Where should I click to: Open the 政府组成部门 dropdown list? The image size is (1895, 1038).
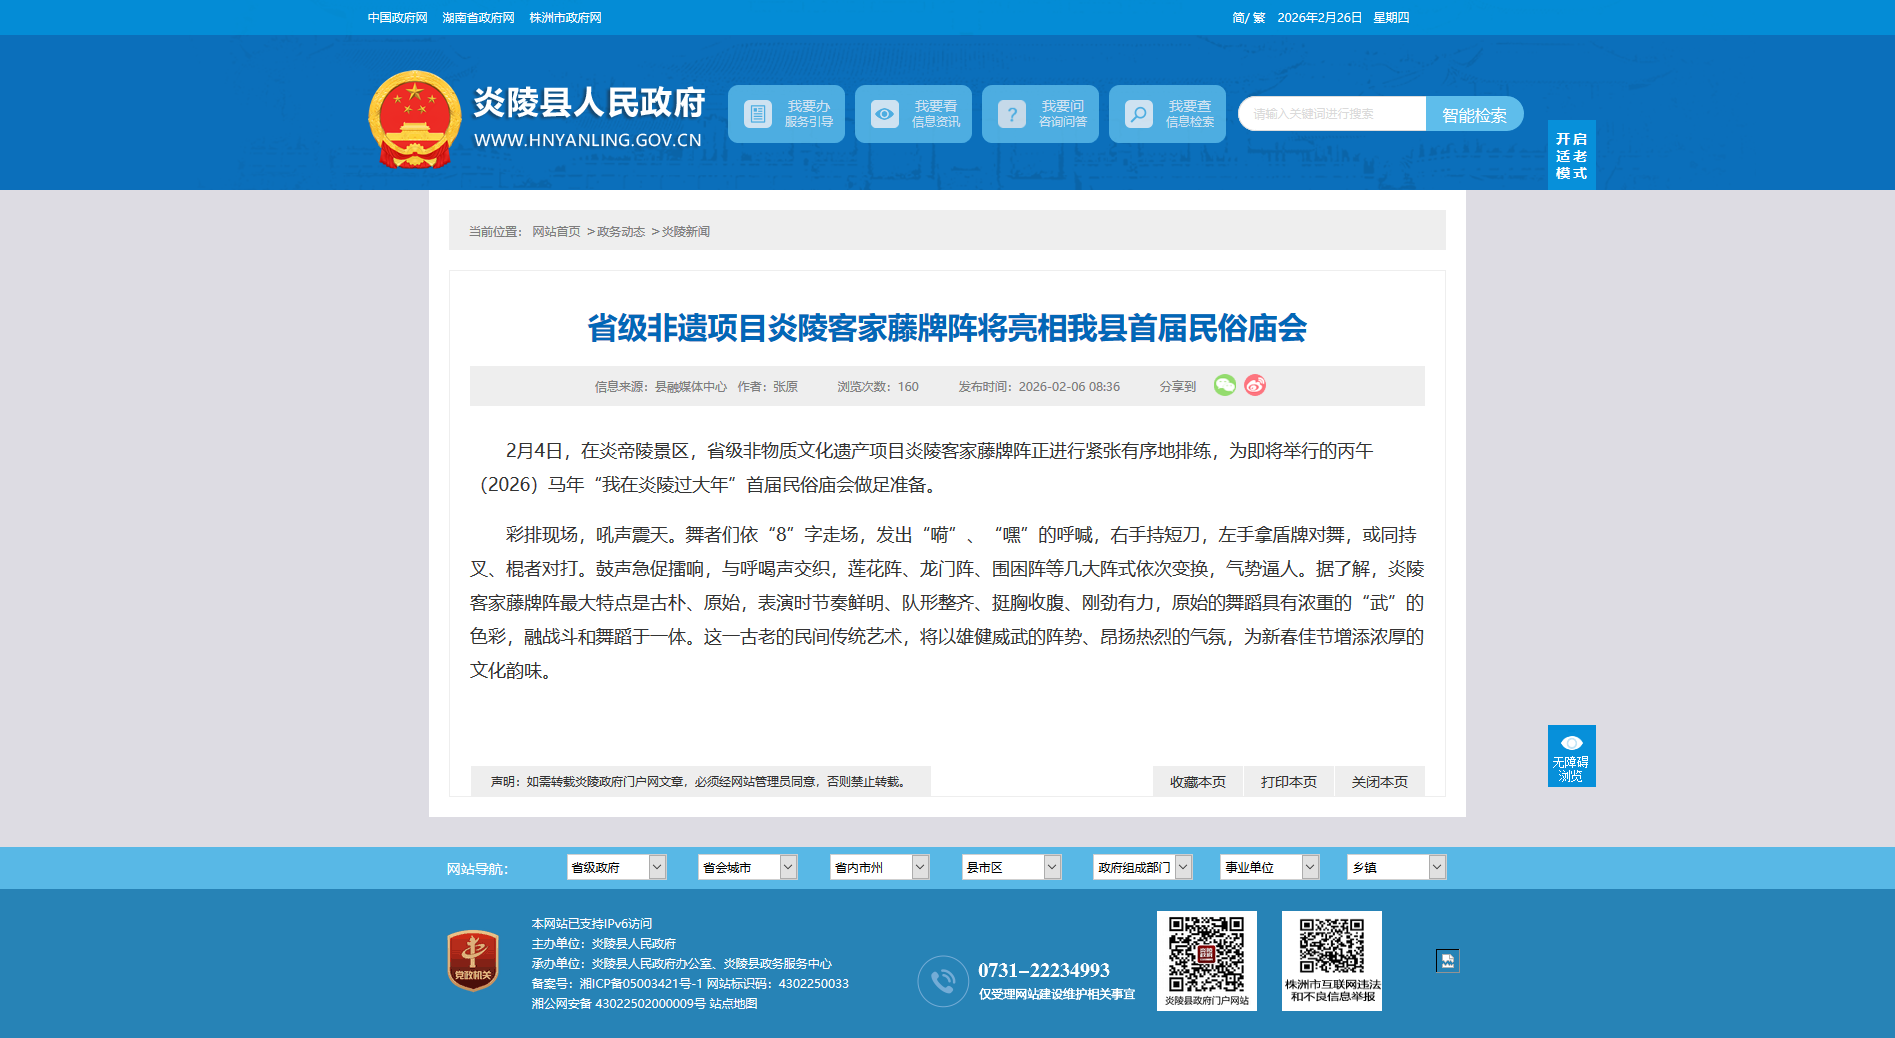pos(1142,867)
